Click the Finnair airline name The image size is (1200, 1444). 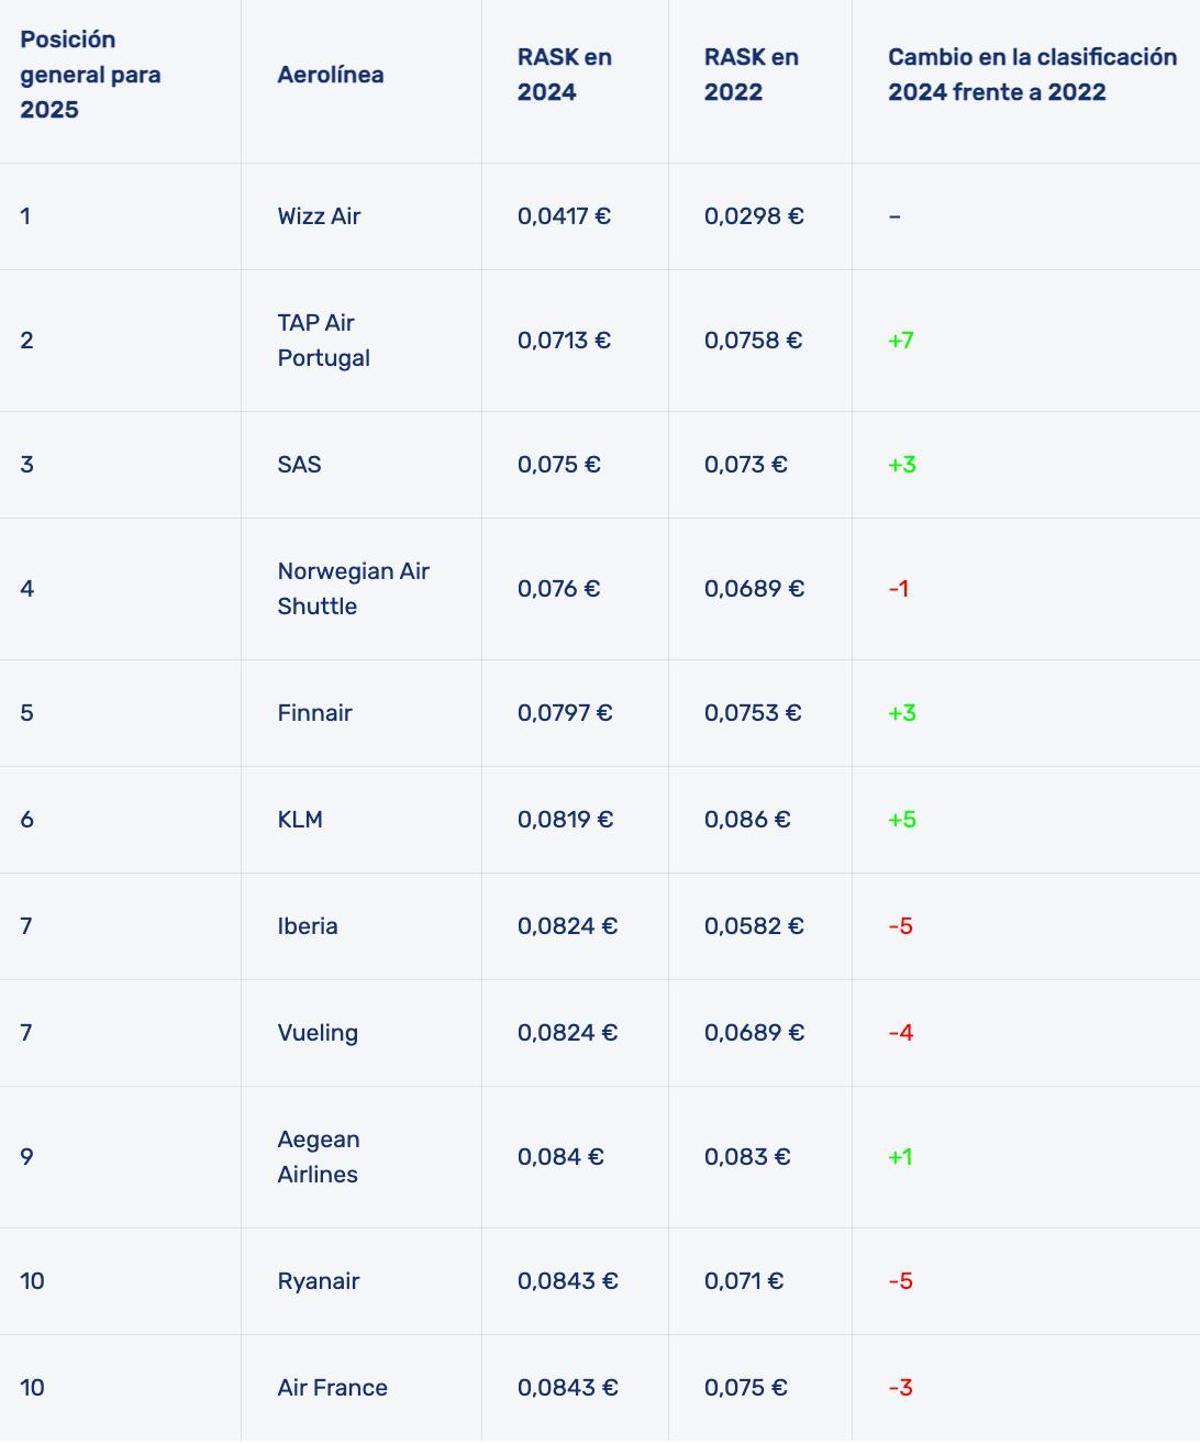[x=314, y=713]
